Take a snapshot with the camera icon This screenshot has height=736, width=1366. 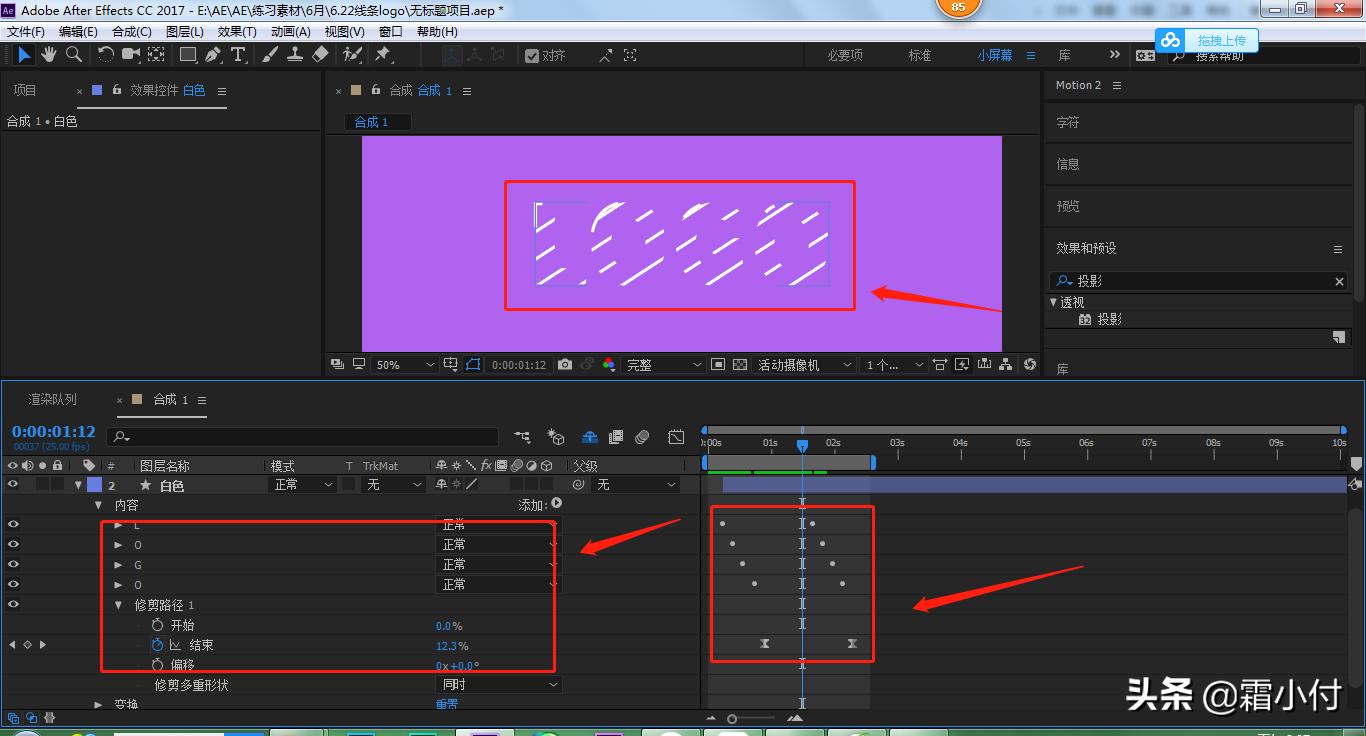click(x=565, y=365)
